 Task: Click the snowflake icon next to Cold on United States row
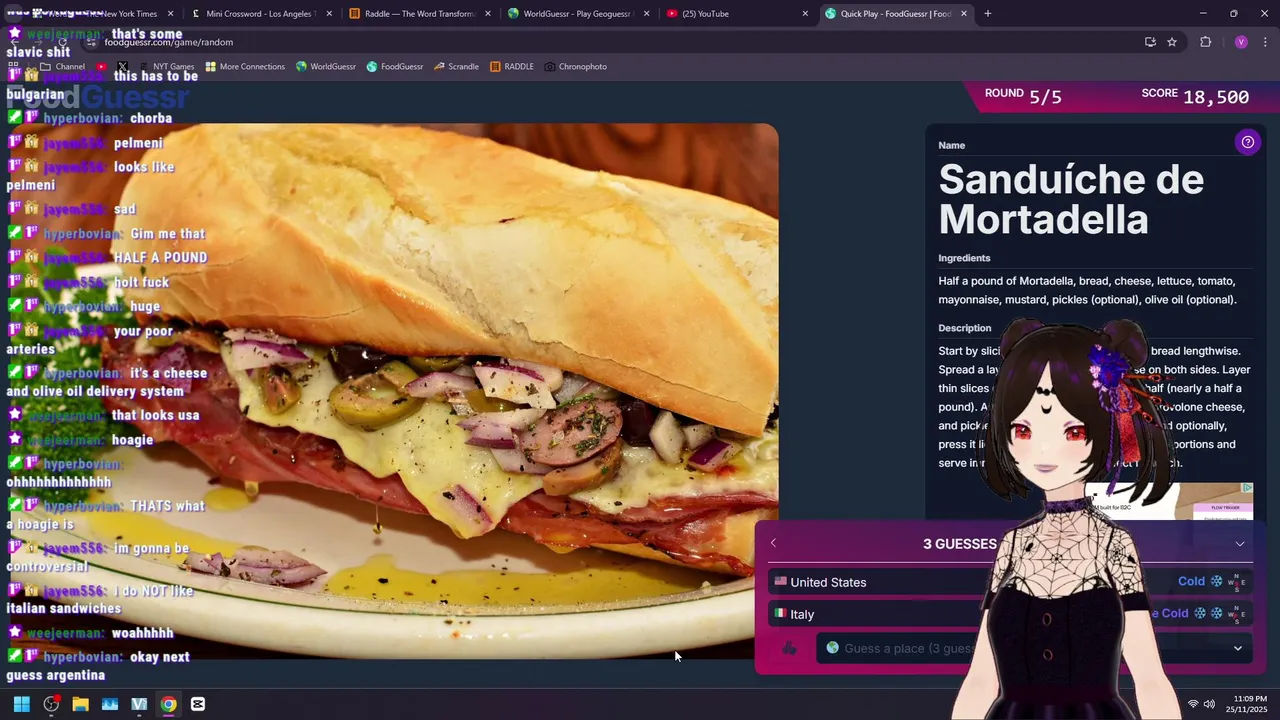(1217, 581)
